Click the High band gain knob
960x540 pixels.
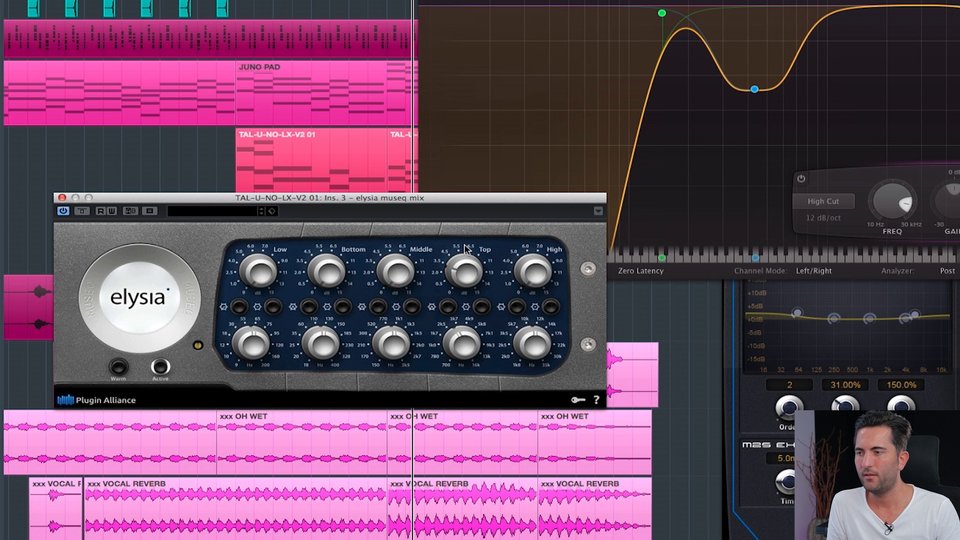[x=533, y=271]
